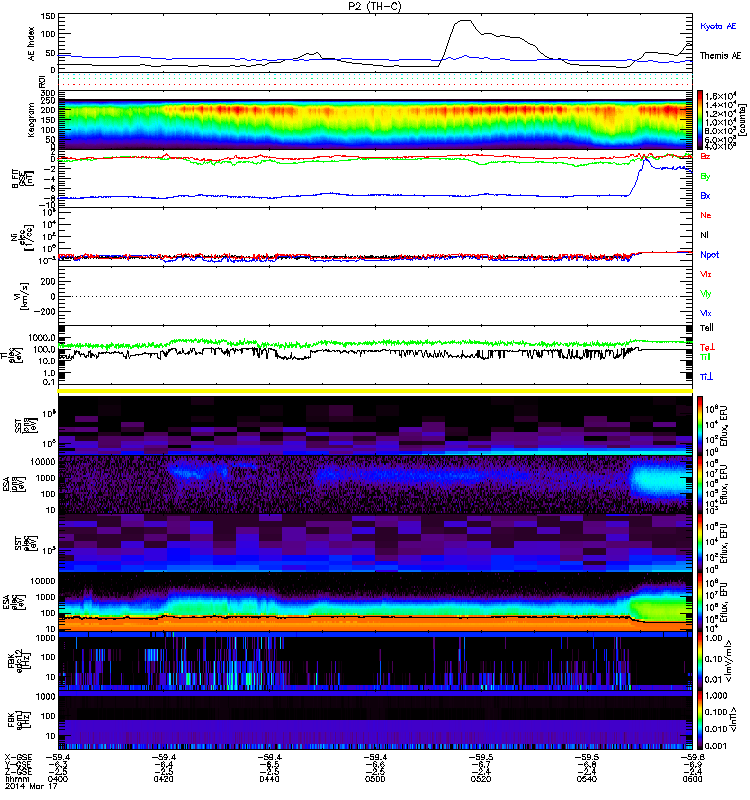750x800 pixels.
Task: Click the B_FIT axis label
Action: point(22,179)
